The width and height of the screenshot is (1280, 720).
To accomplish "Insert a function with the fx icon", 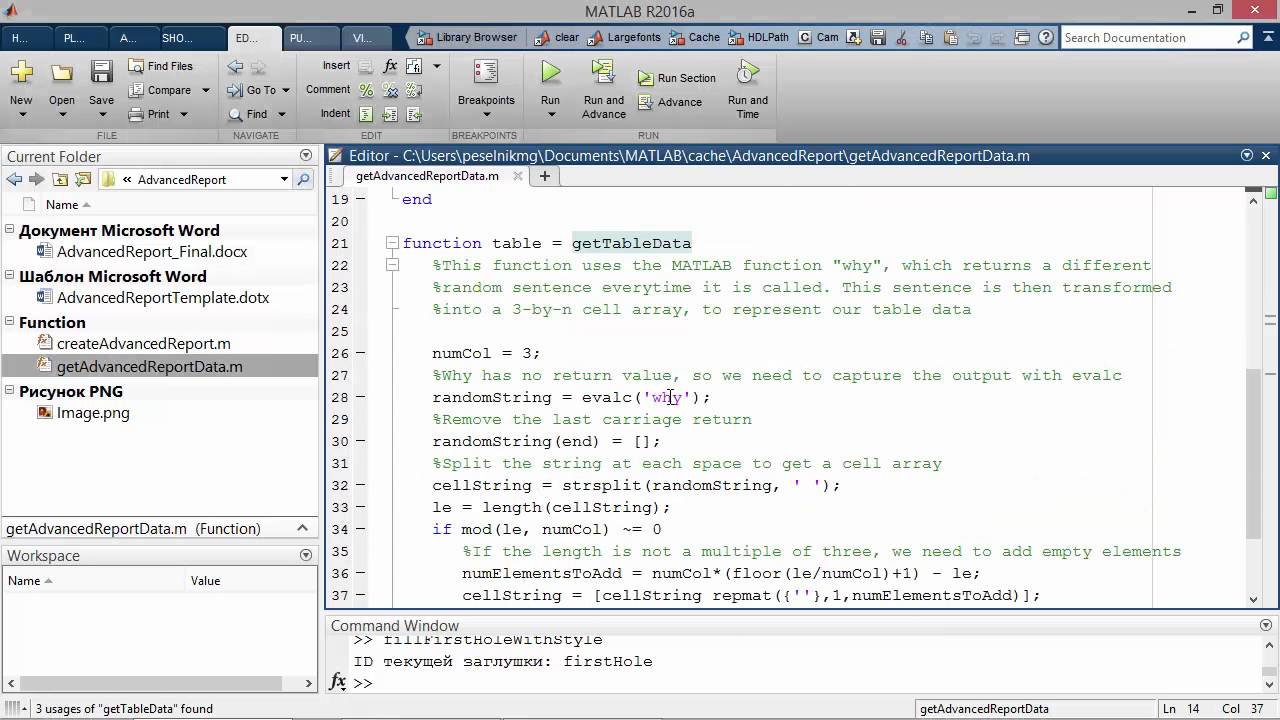I will coord(390,66).
